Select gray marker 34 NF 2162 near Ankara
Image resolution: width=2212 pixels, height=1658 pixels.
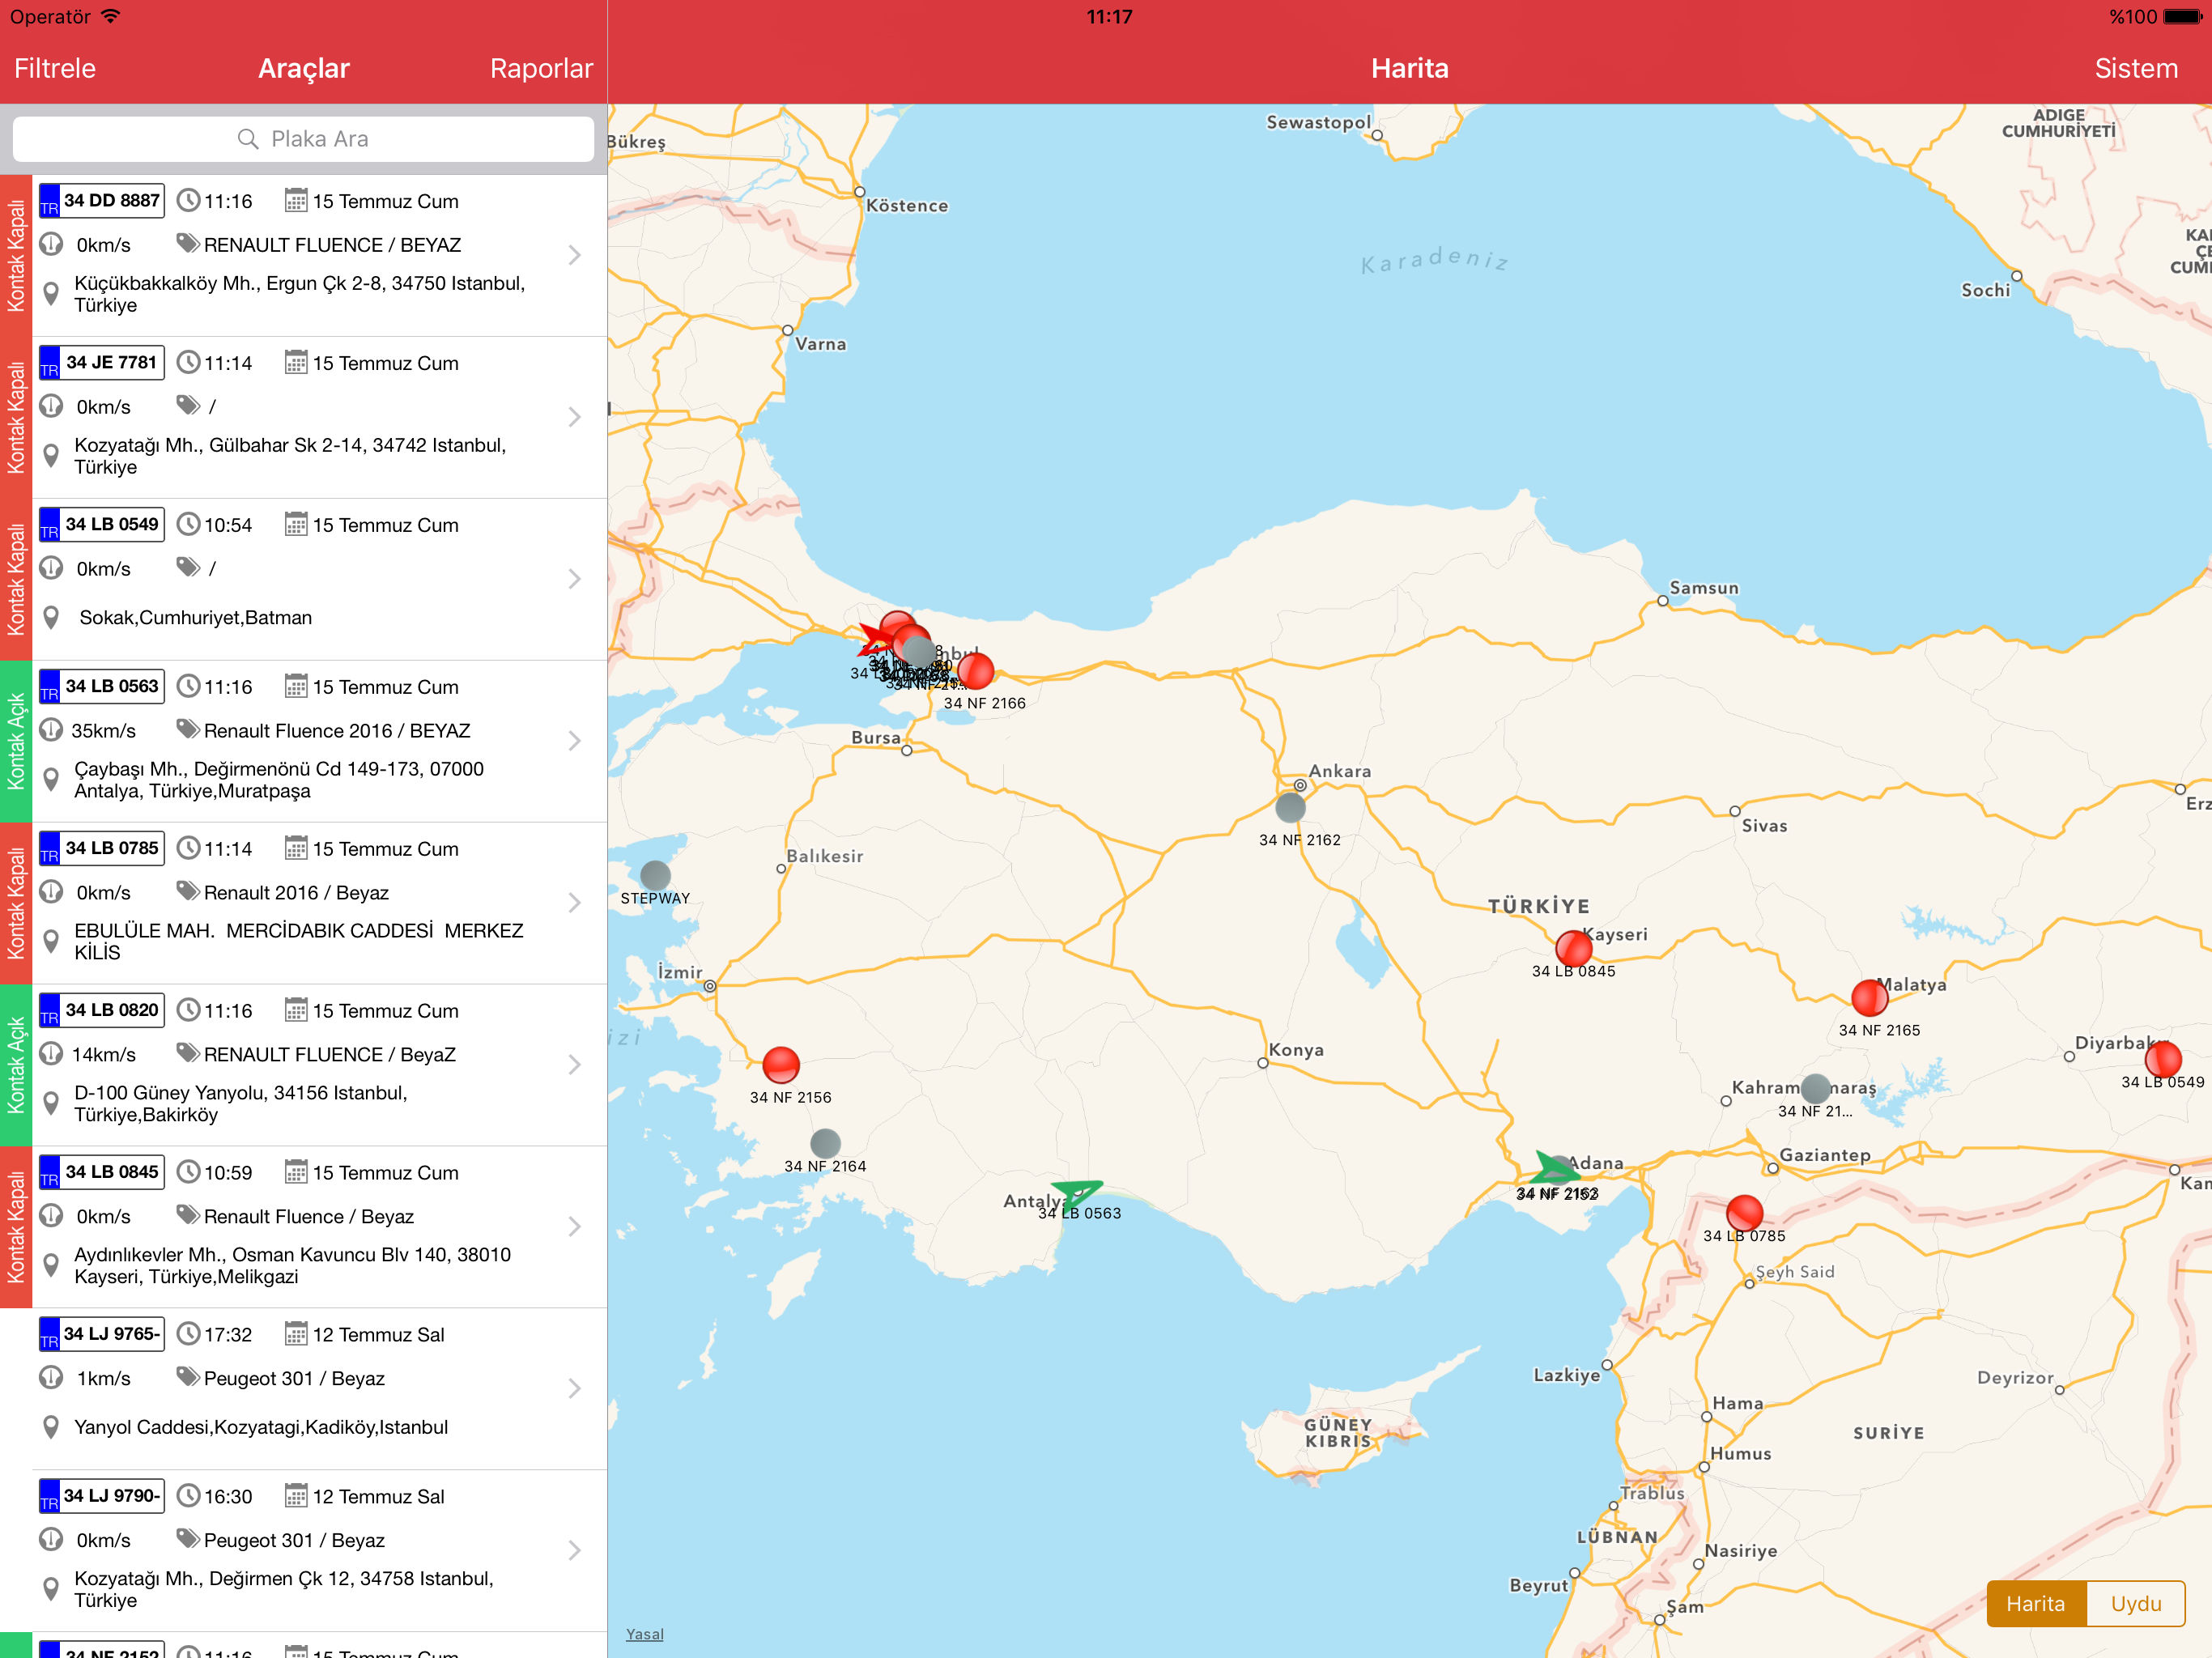1290,807
